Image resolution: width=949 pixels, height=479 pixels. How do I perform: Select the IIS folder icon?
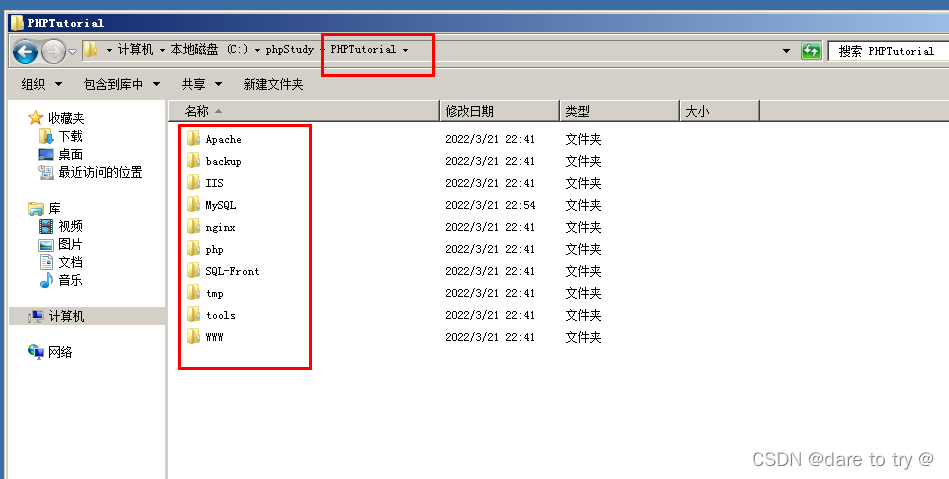(194, 182)
